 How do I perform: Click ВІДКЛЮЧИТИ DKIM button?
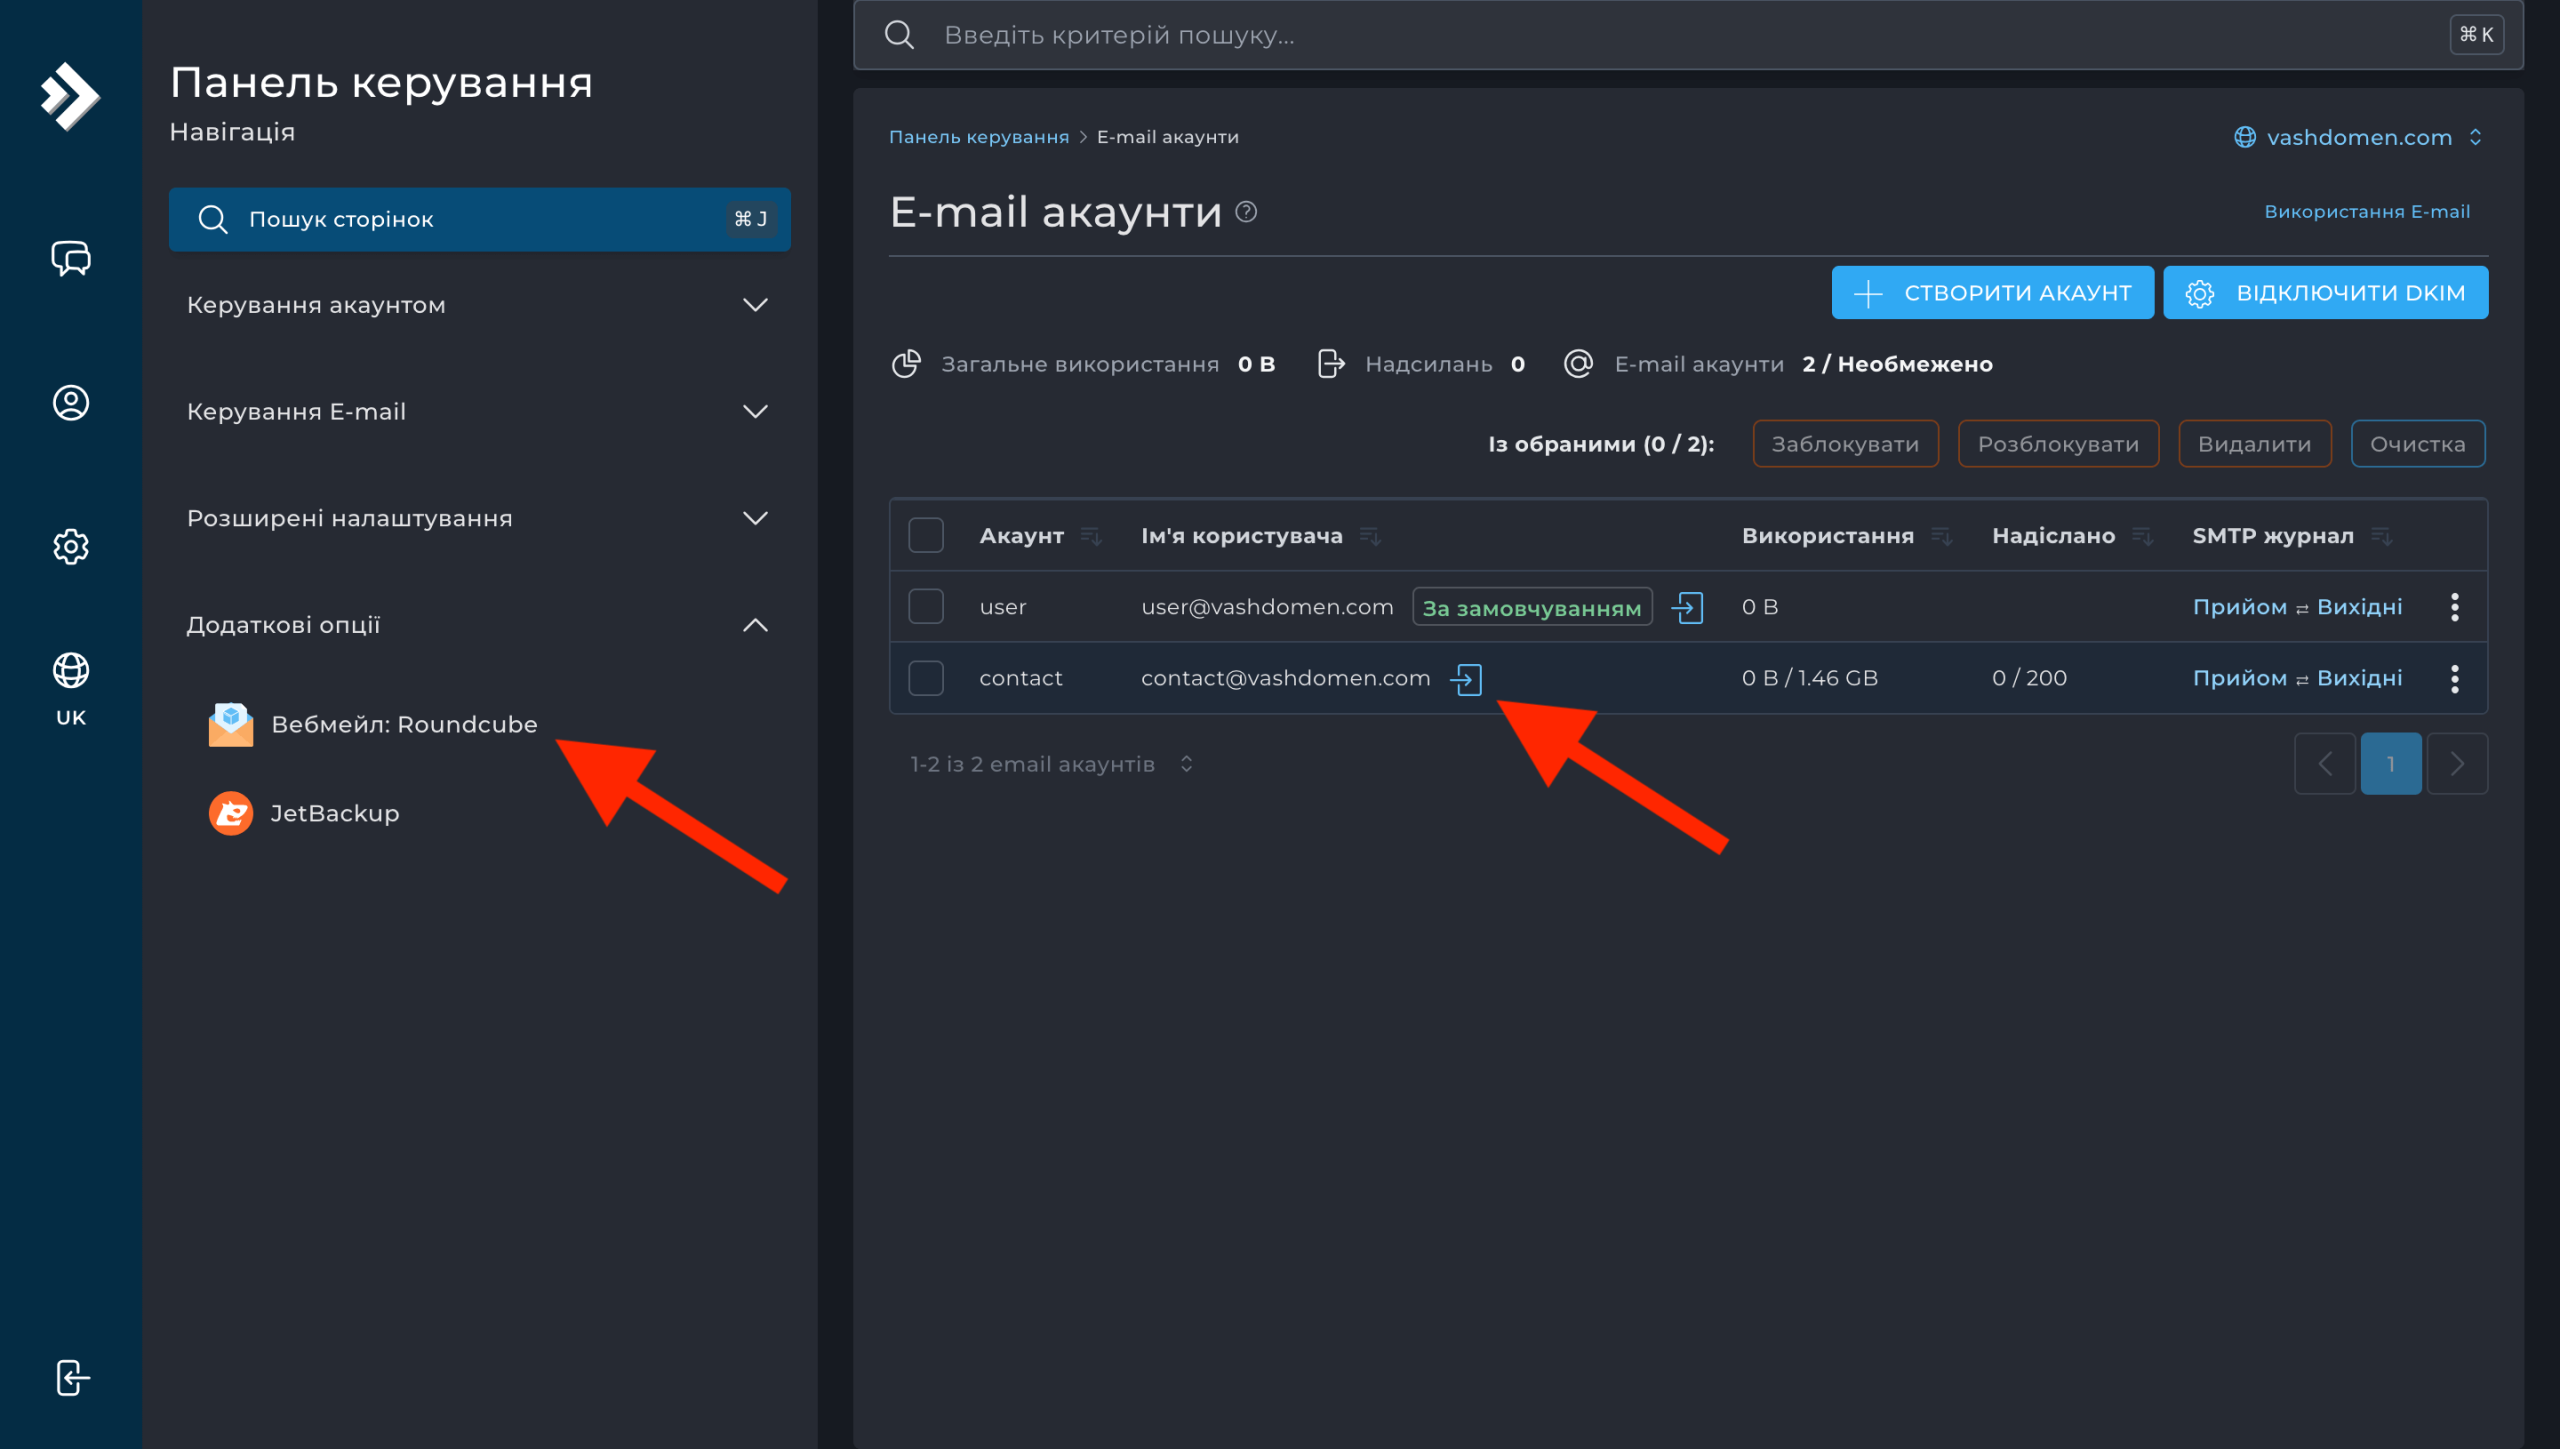pyautogui.click(x=2326, y=293)
